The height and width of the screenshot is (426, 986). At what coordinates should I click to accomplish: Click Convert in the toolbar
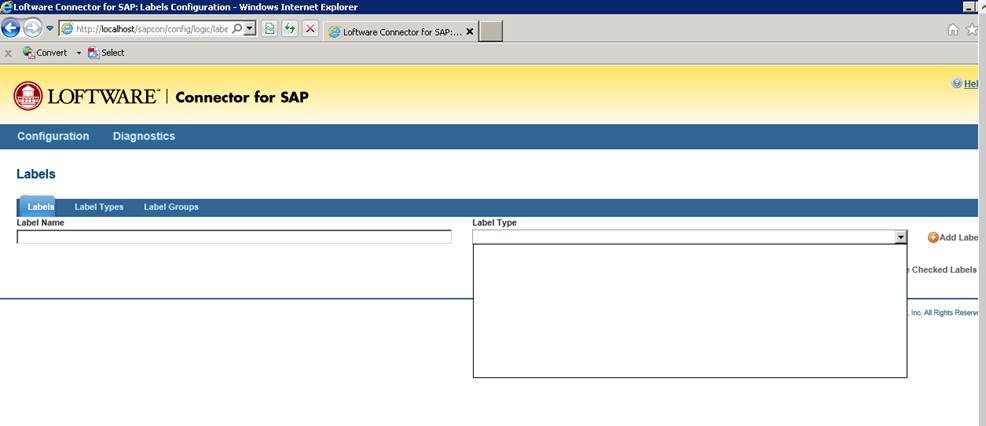(x=45, y=53)
